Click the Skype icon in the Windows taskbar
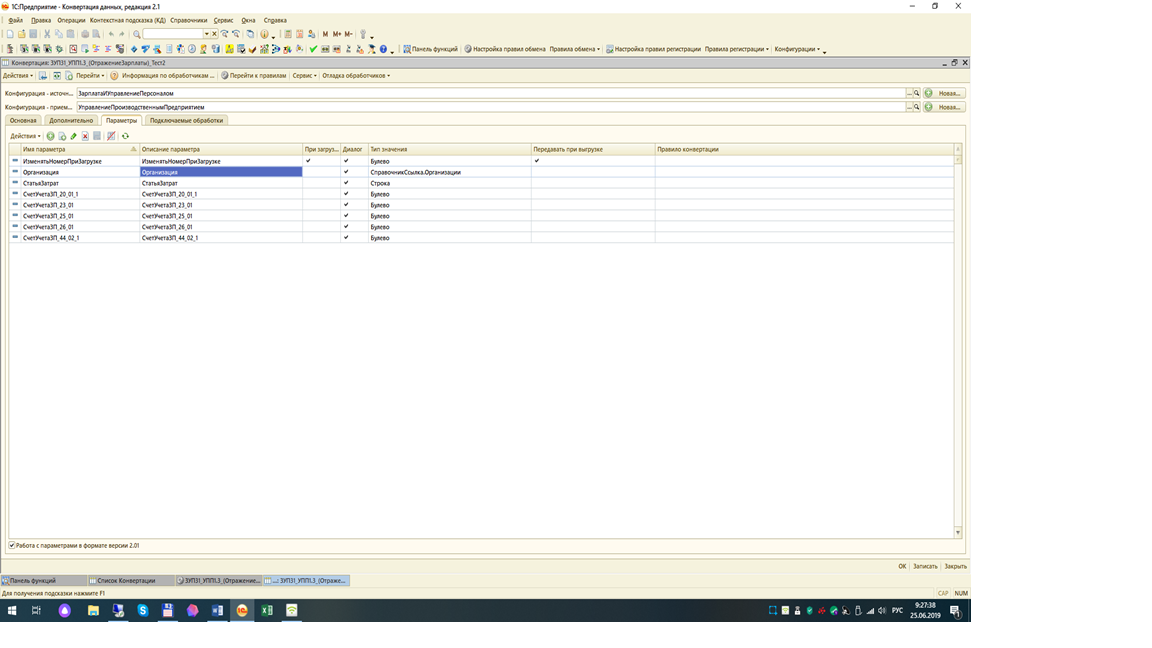Viewport: 1152px width, 648px height. pyautogui.click(x=143, y=611)
